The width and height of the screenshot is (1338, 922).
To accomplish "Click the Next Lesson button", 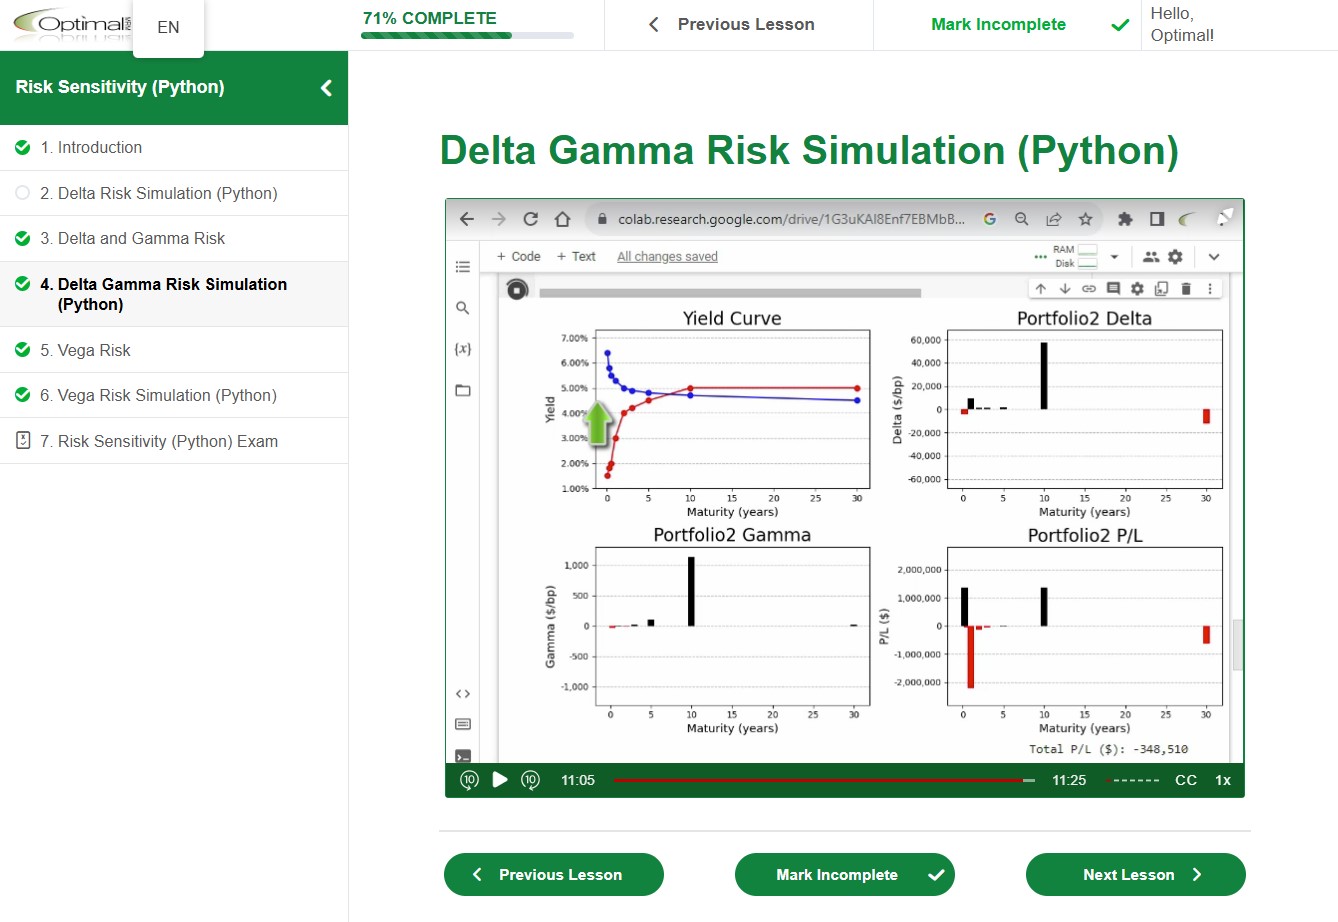I will [x=1135, y=874].
